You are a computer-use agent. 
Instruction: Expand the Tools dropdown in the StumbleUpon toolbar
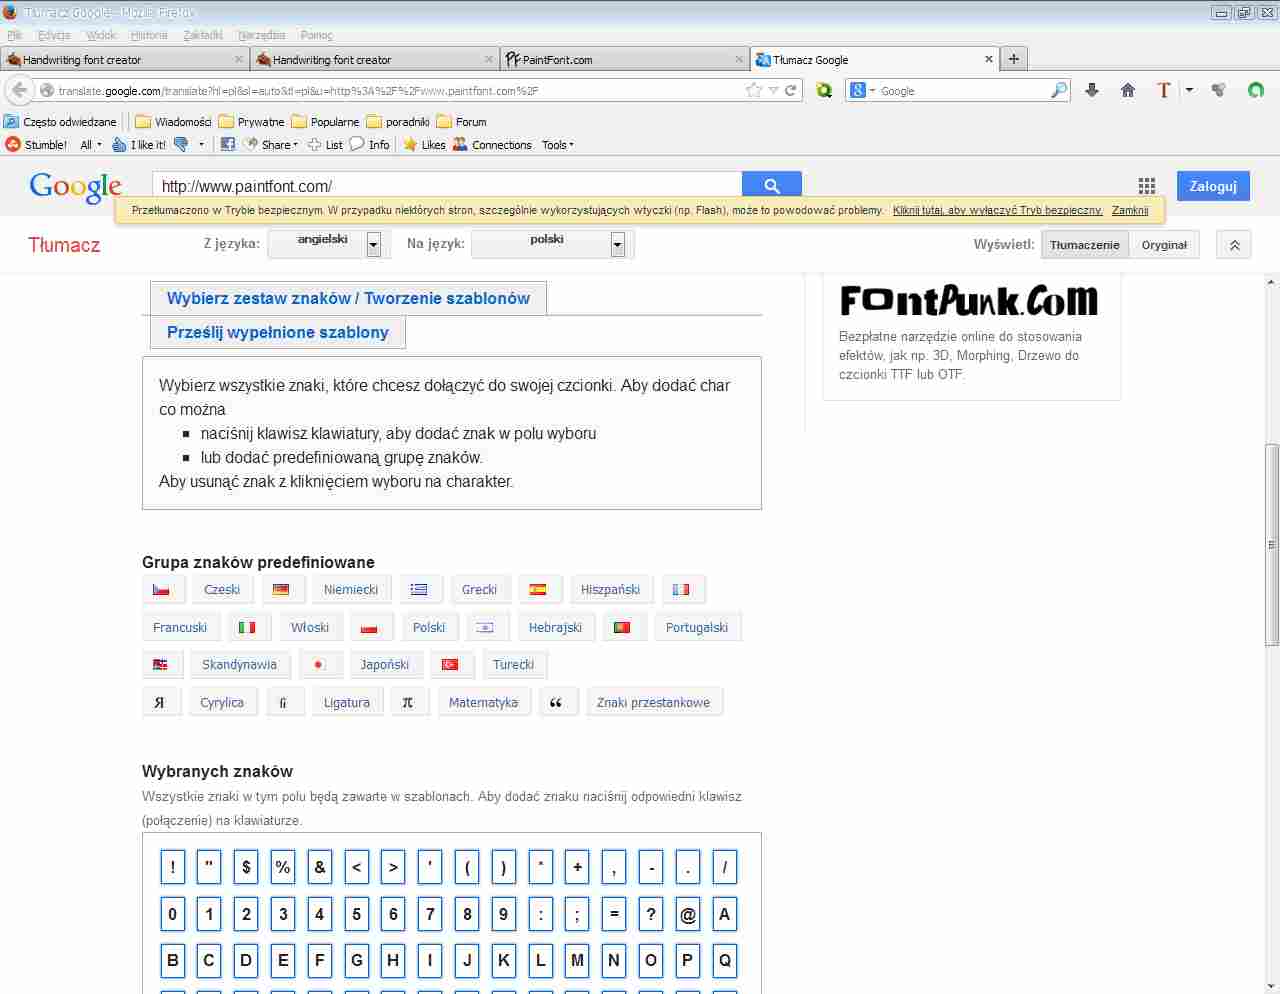coord(557,145)
